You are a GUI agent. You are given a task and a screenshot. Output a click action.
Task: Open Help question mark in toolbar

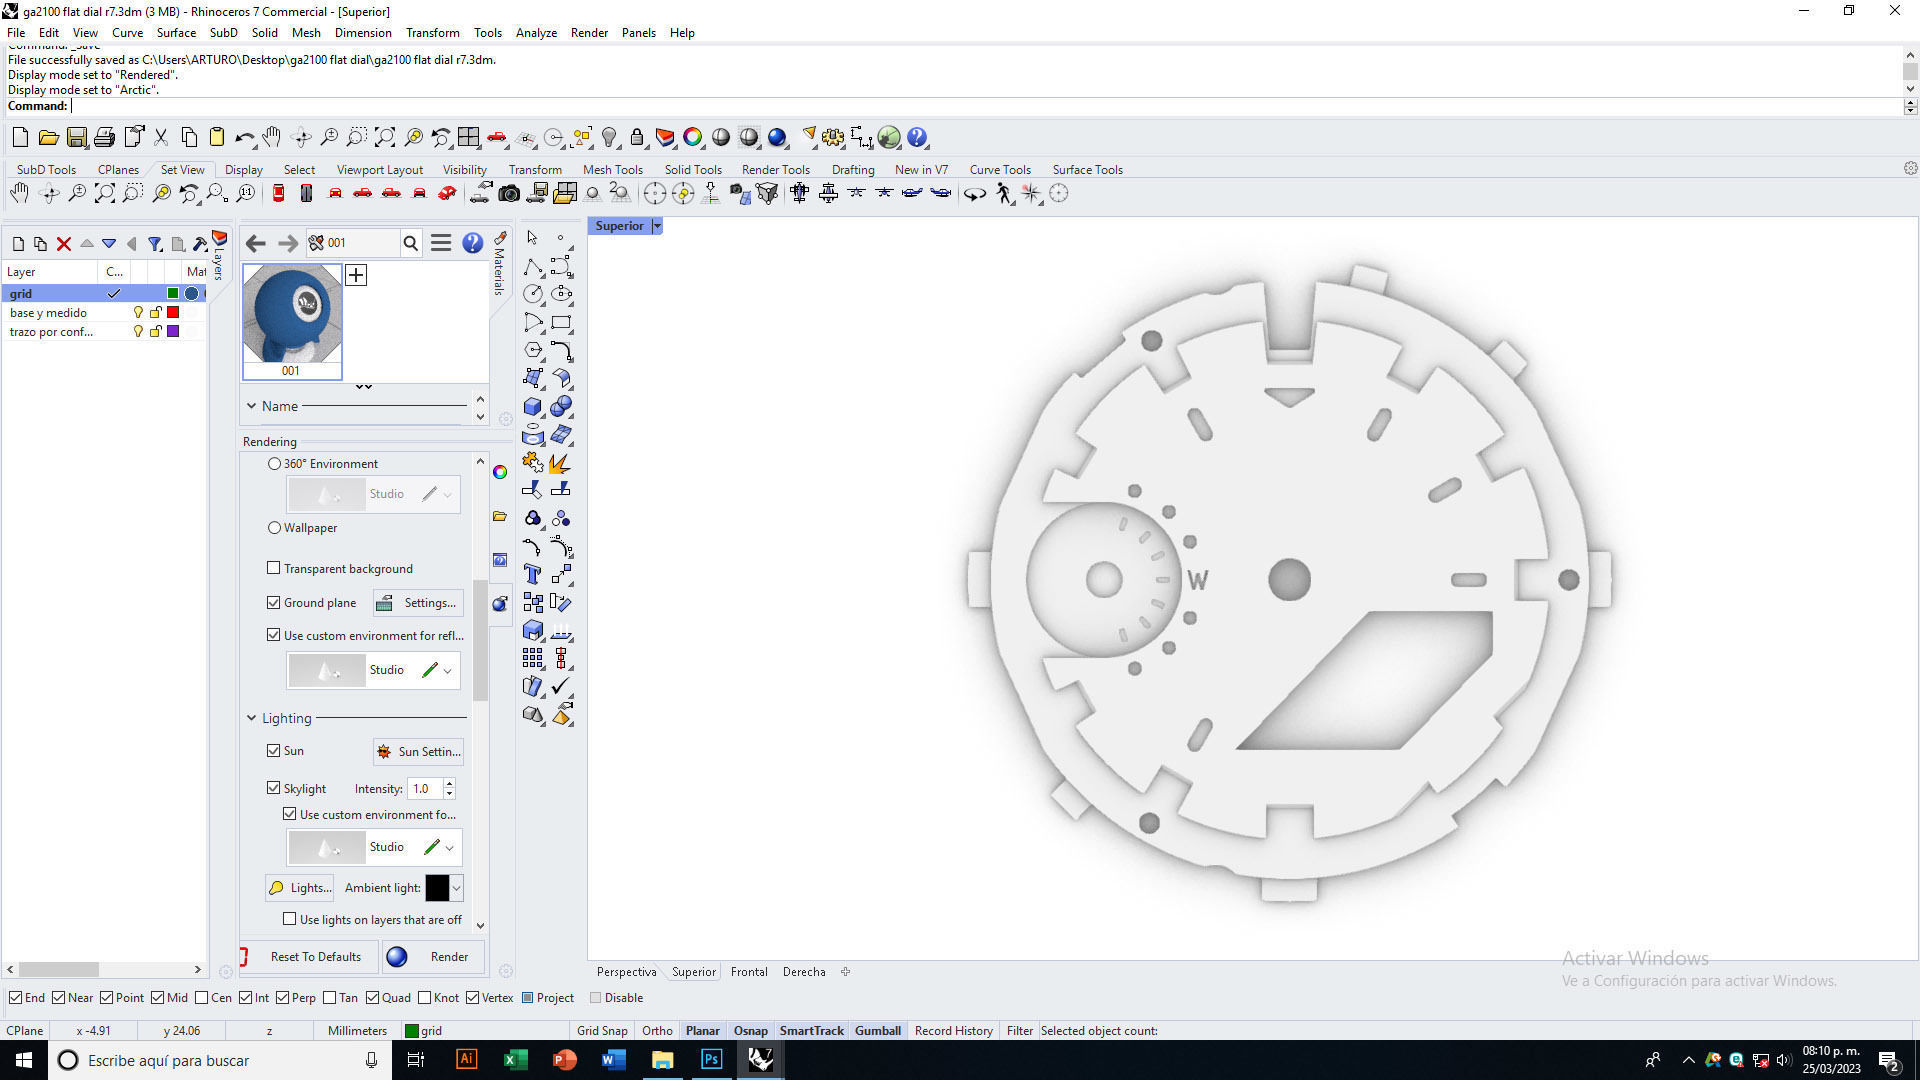[x=917, y=137]
